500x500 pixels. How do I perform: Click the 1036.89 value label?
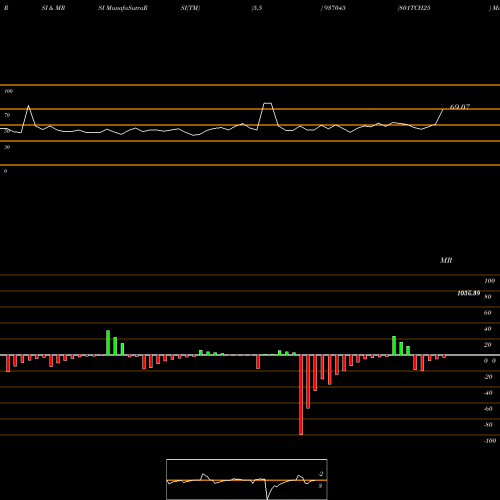(469, 293)
